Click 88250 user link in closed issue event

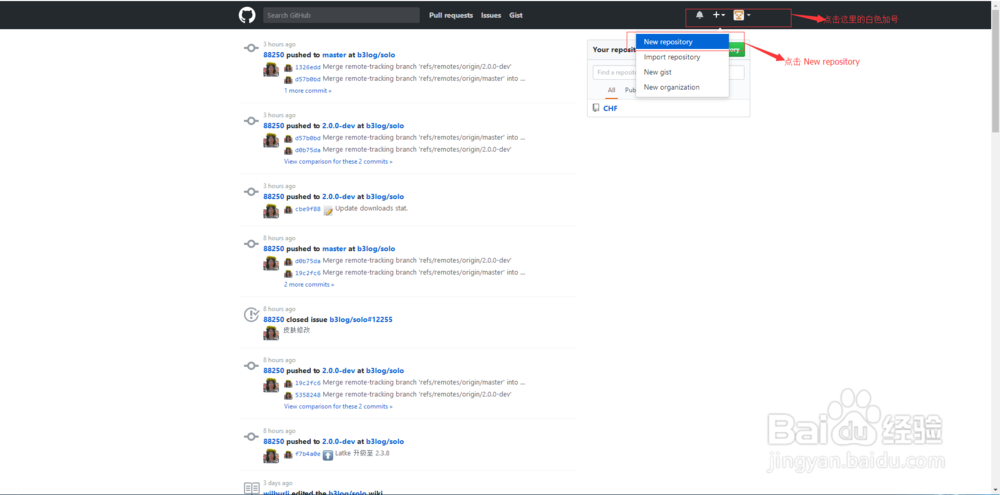click(x=274, y=320)
